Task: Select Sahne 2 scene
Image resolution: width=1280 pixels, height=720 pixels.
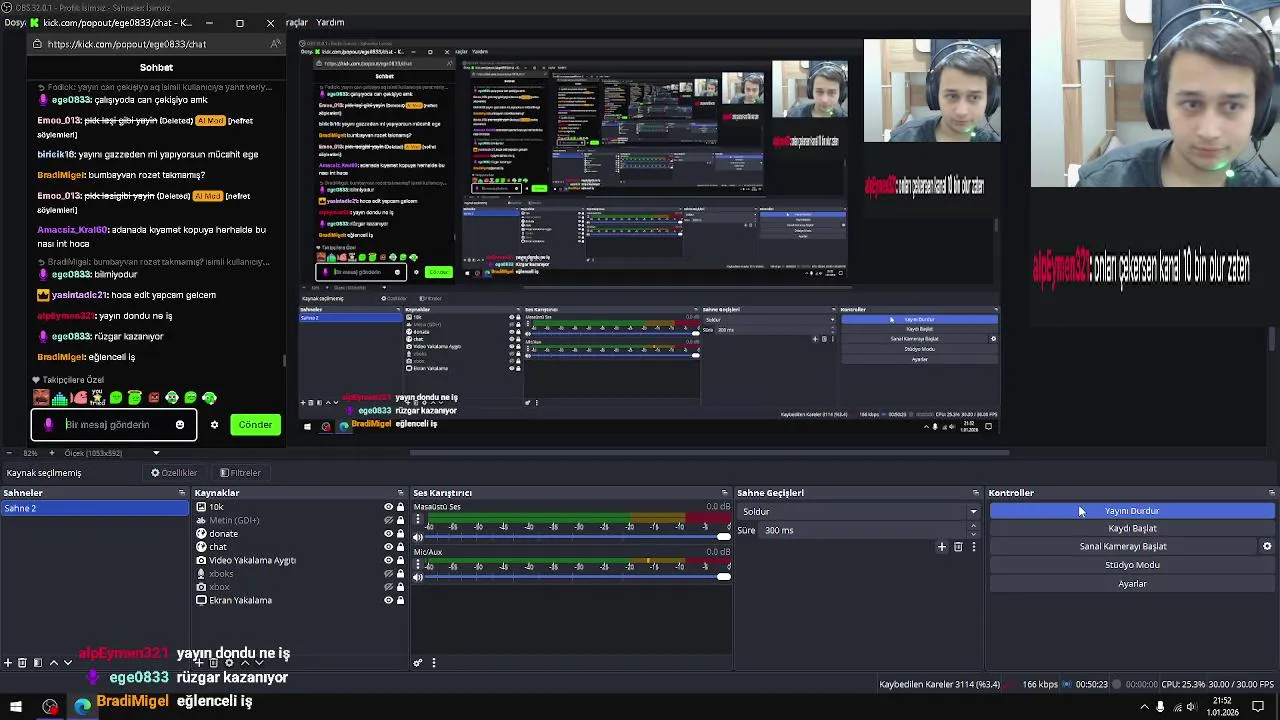Action: pos(95,508)
